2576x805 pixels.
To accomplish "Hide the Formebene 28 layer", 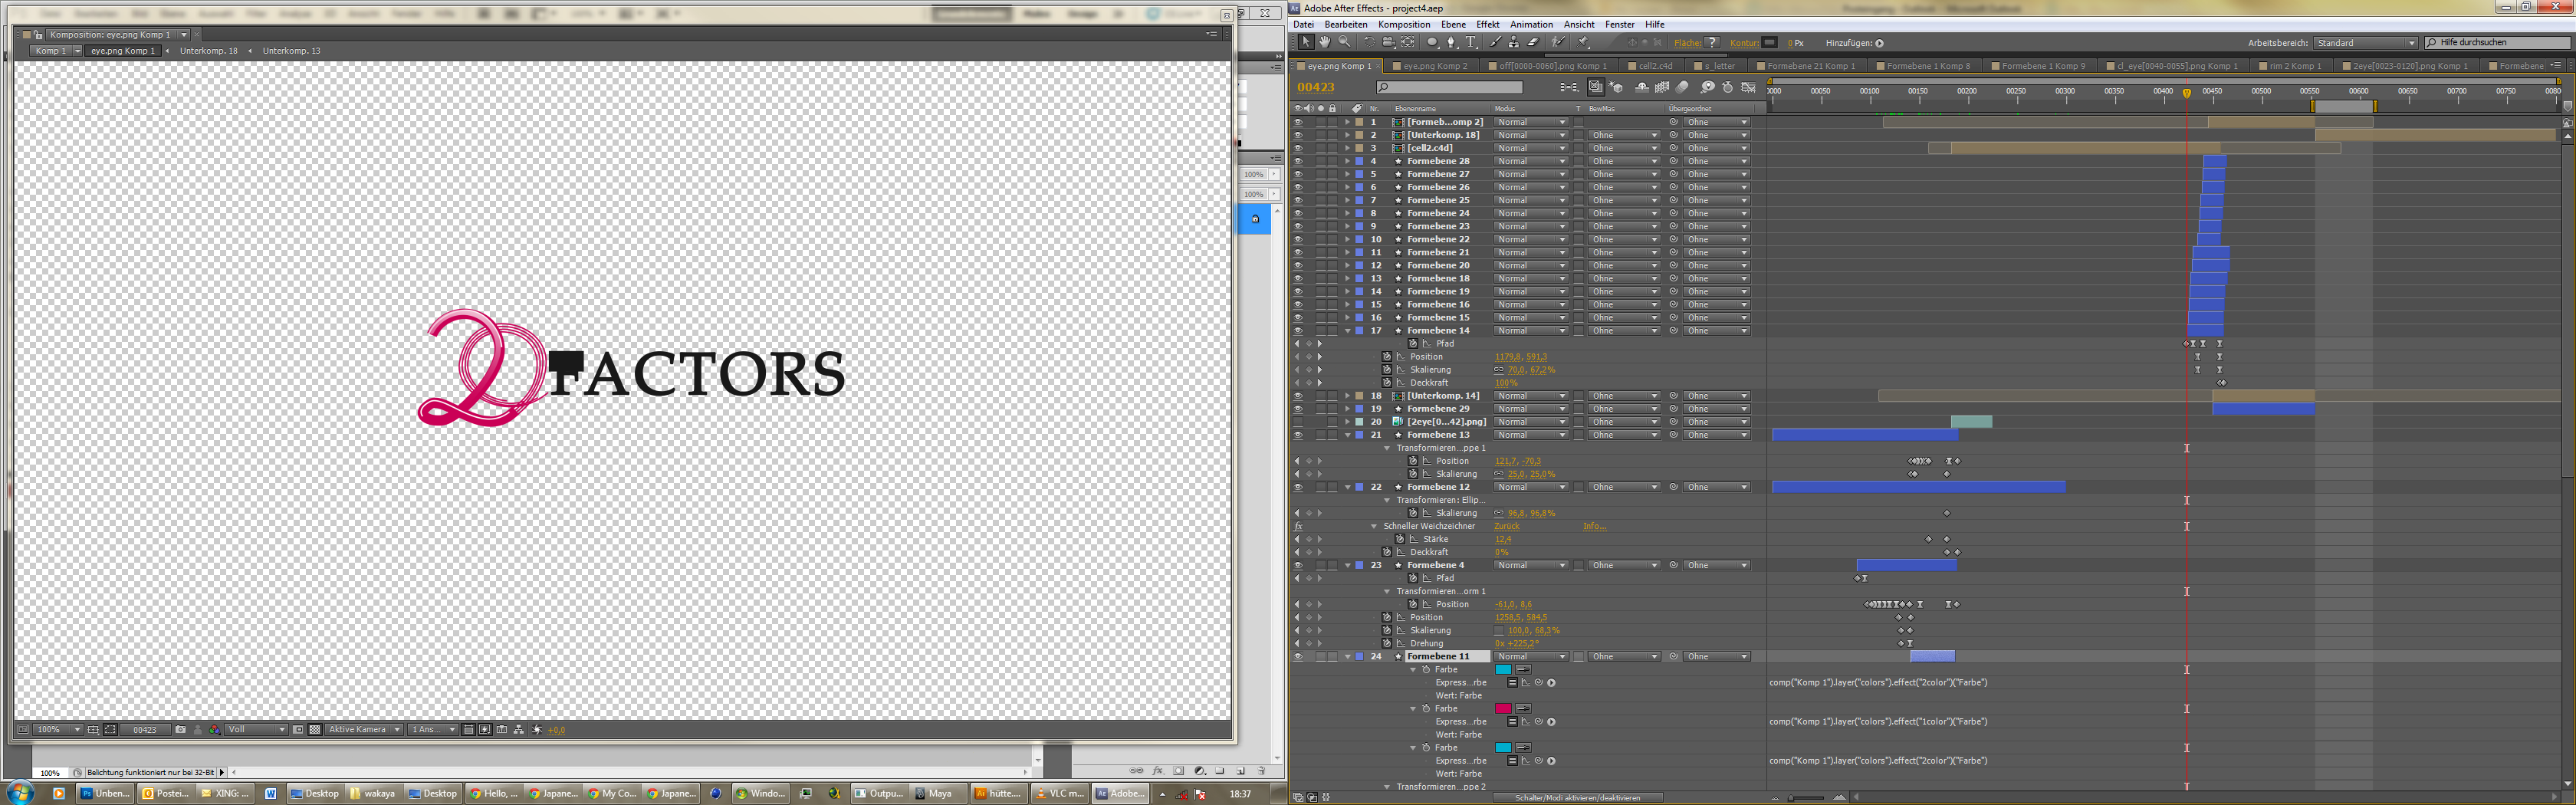I will pyautogui.click(x=1298, y=161).
